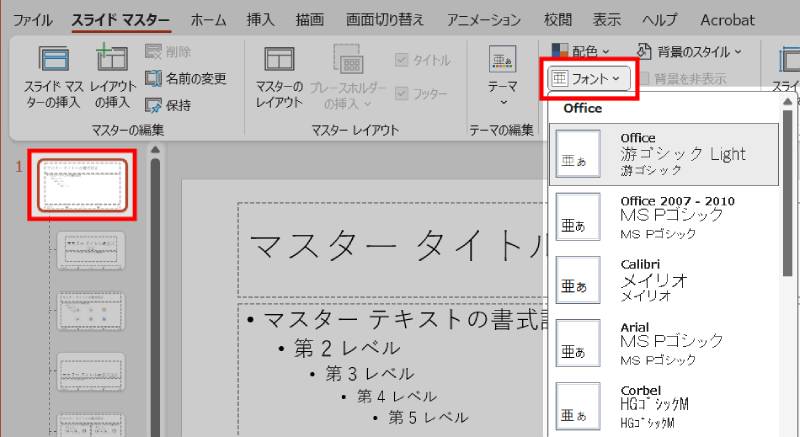The image size is (800, 437).
Task: Click the Corbel font preview icon
Action: [578, 406]
